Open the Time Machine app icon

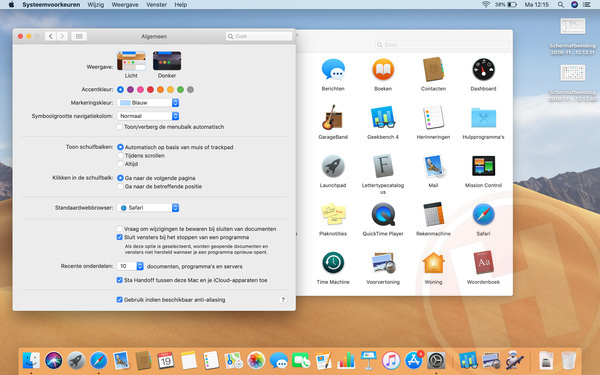[x=333, y=263]
